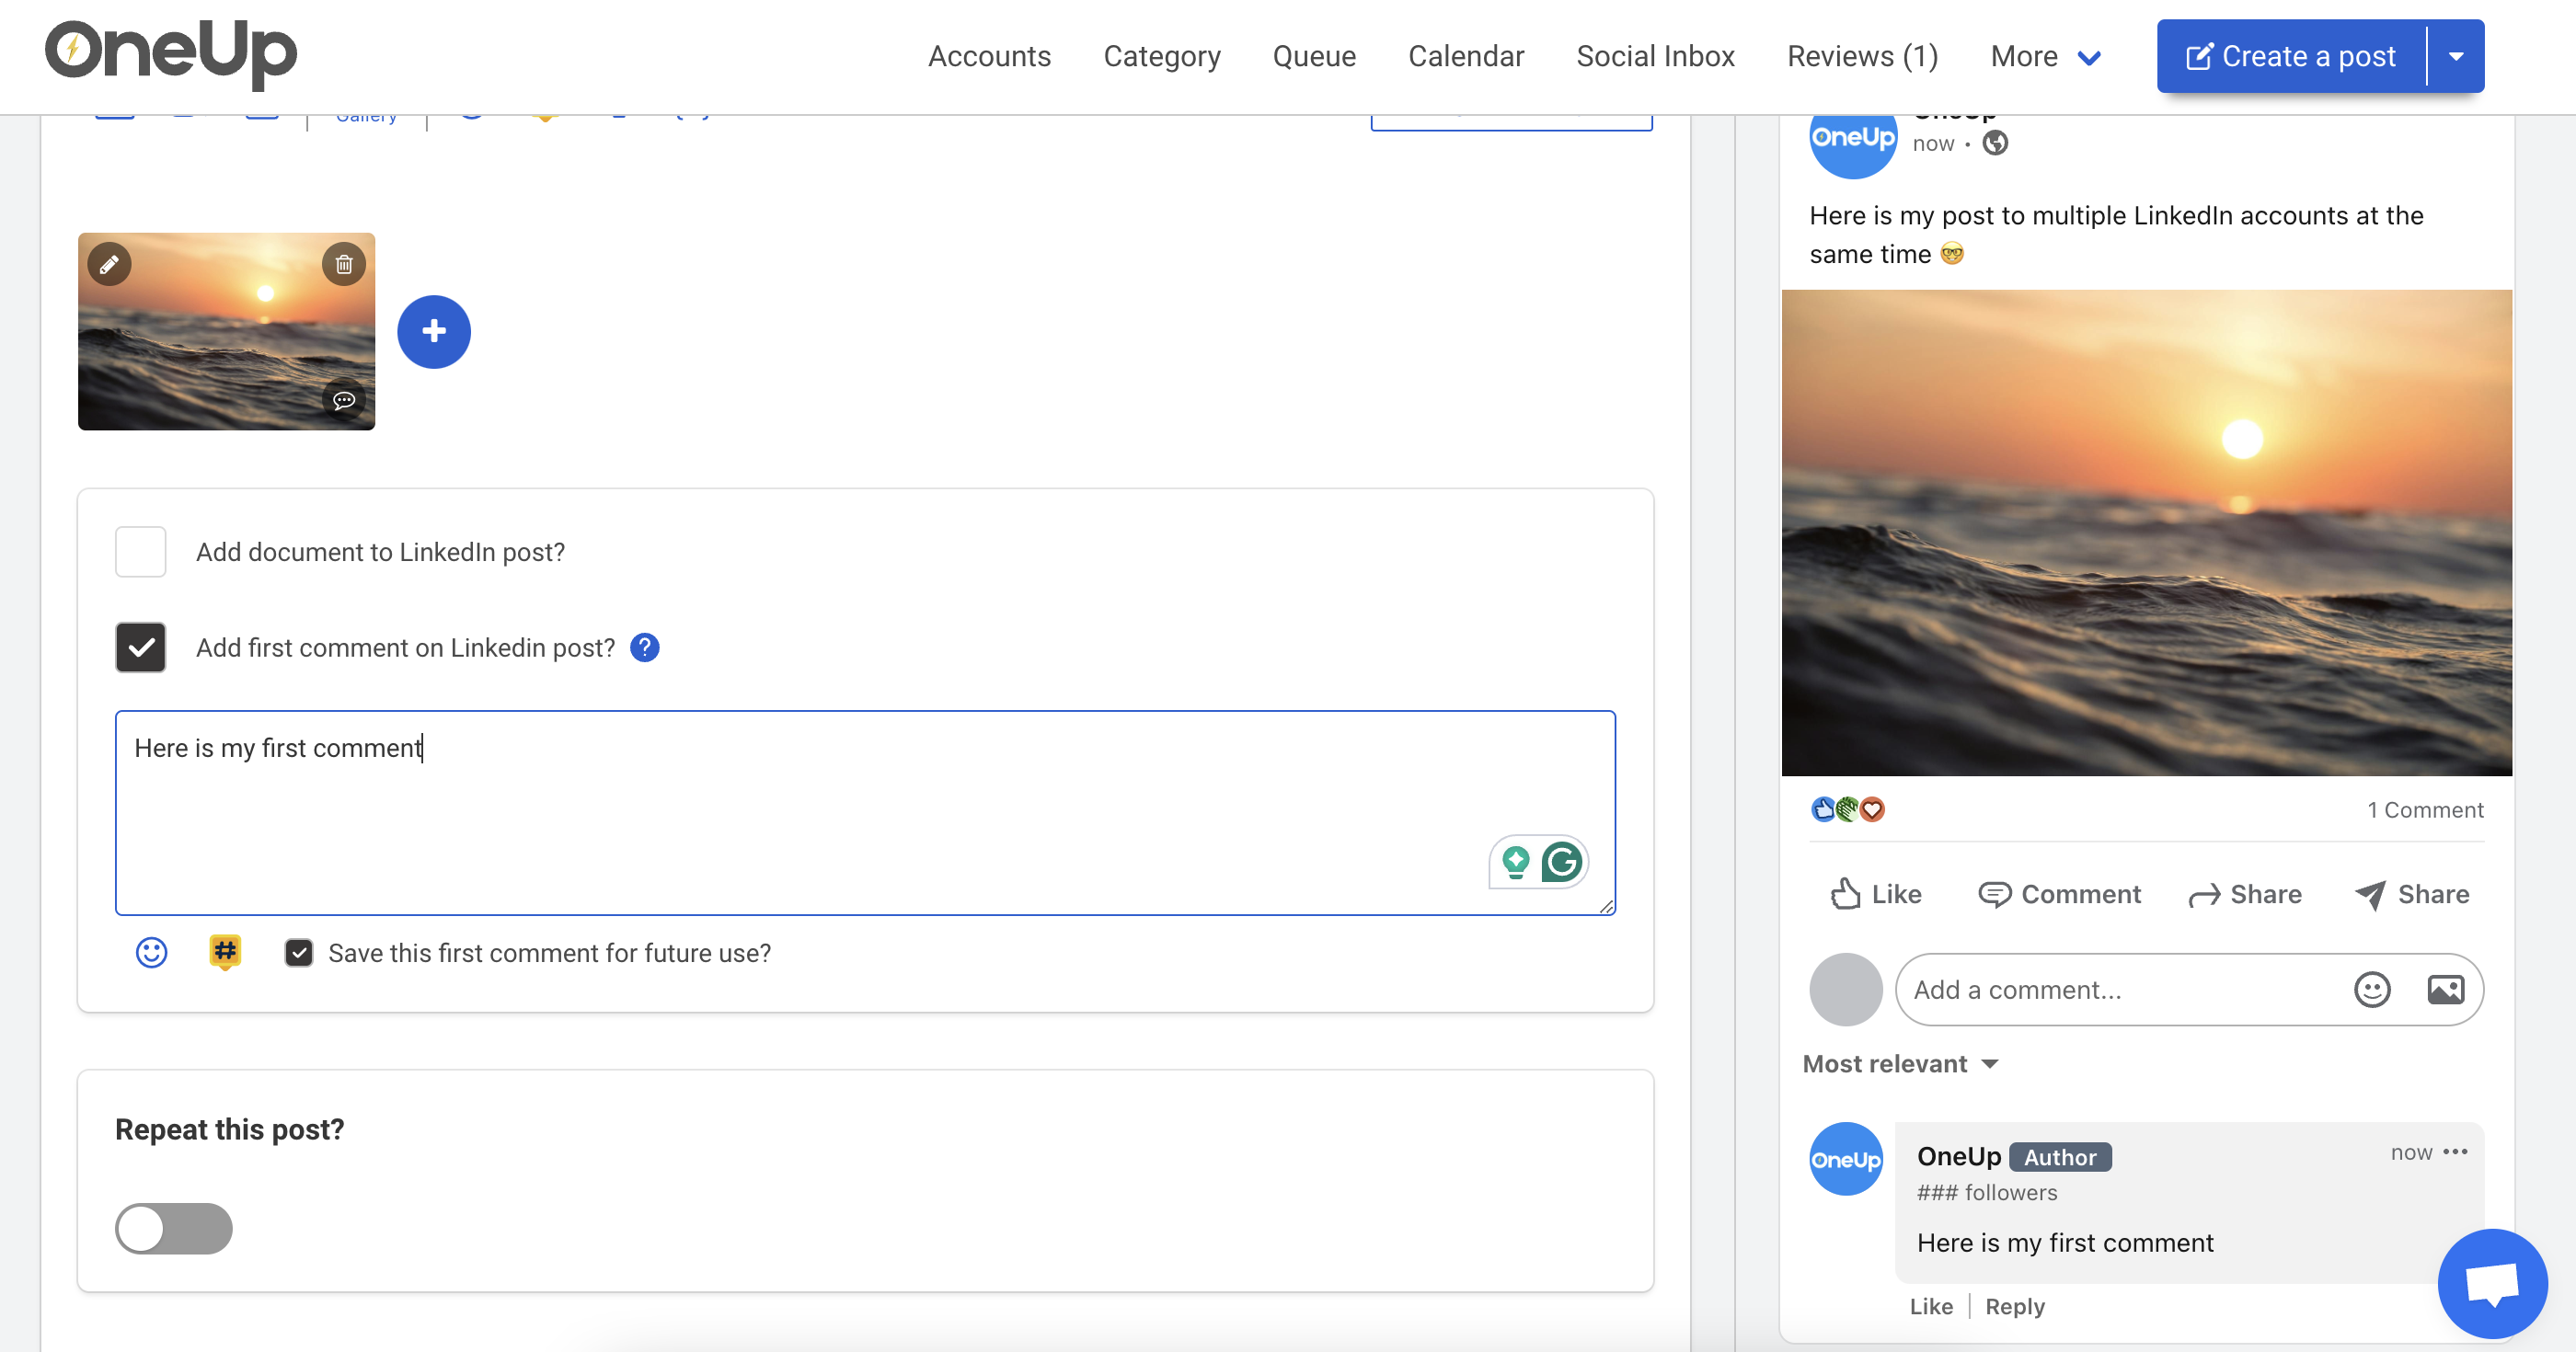Click the Create a post dropdown arrow

click(2455, 56)
